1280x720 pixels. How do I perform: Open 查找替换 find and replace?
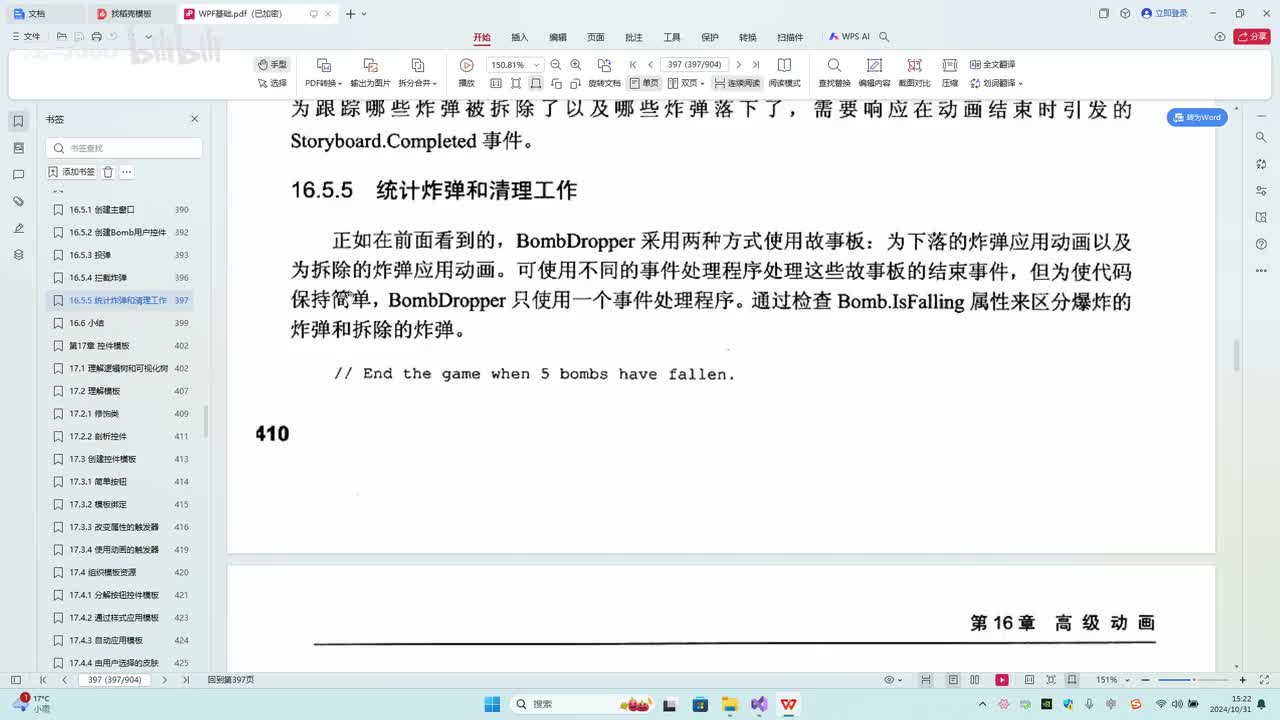(x=834, y=73)
